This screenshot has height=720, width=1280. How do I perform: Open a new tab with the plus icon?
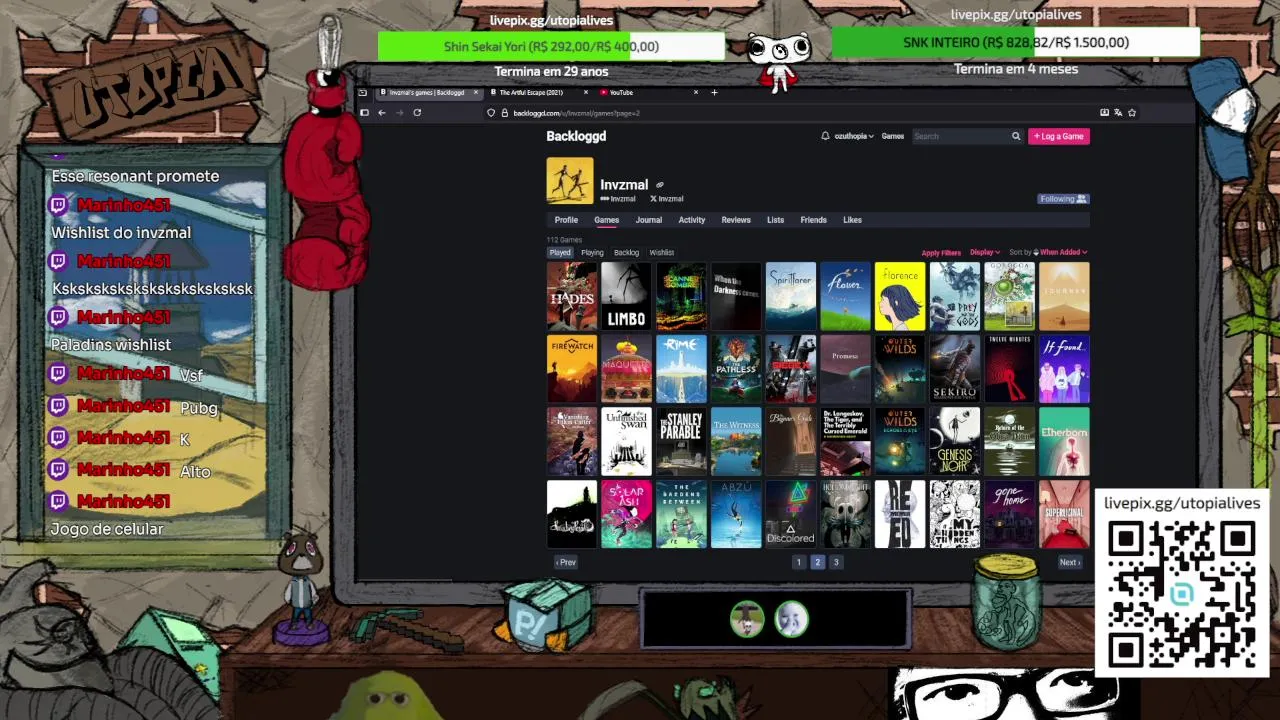(x=714, y=92)
